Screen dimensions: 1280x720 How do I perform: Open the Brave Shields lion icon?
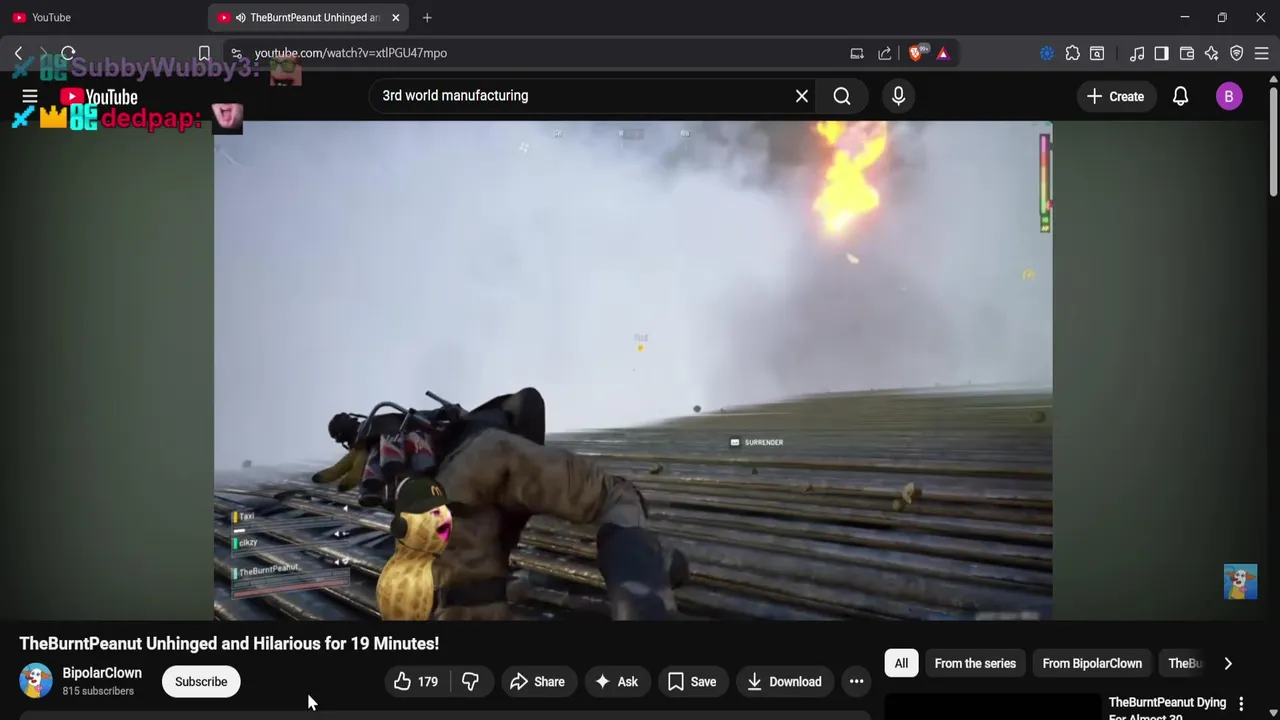[x=916, y=53]
